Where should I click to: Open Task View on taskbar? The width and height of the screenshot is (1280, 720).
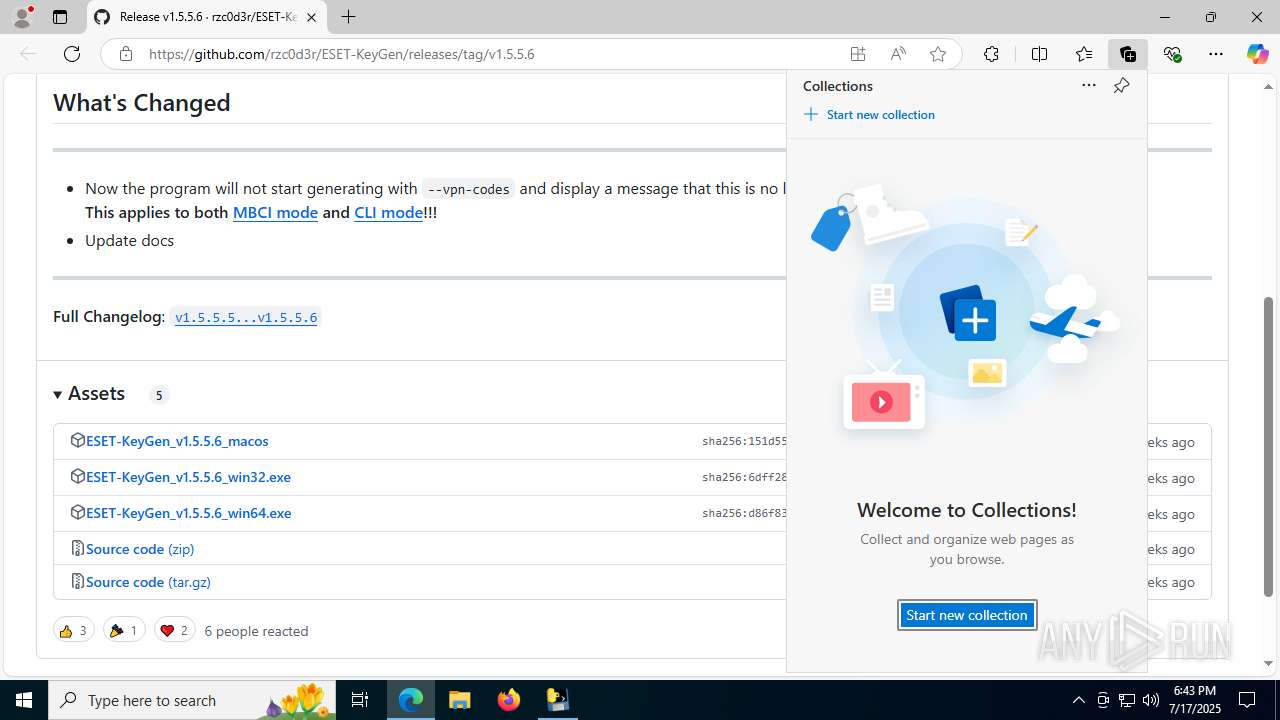coord(361,700)
